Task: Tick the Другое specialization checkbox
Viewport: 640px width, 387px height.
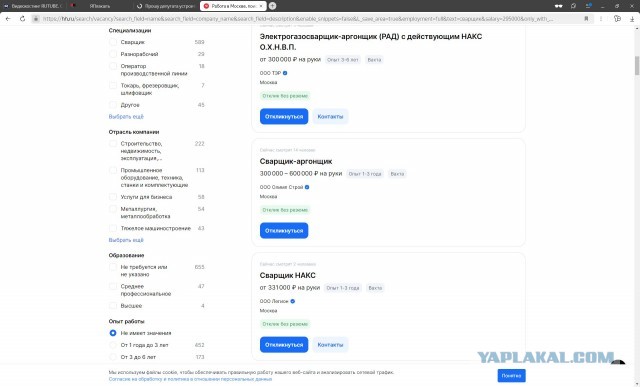Action: pyautogui.click(x=113, y=105)
